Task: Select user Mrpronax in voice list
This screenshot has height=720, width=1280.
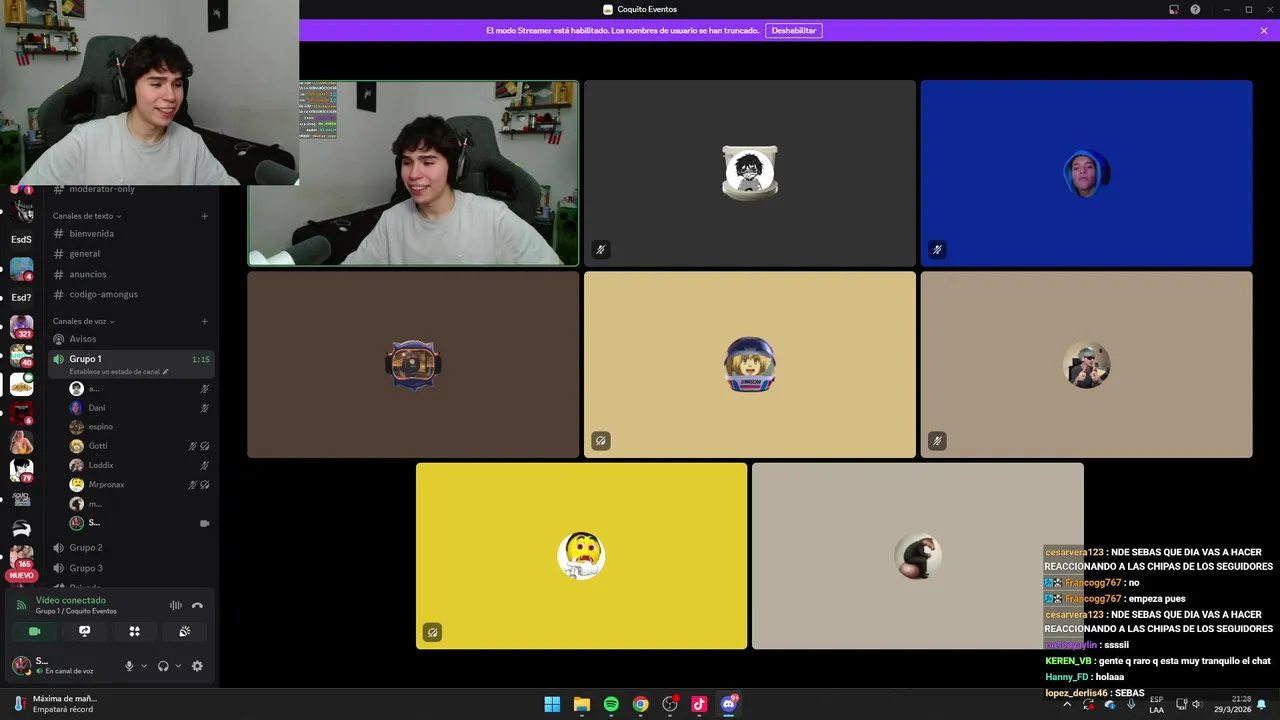Action: click(x=138, y=484)
